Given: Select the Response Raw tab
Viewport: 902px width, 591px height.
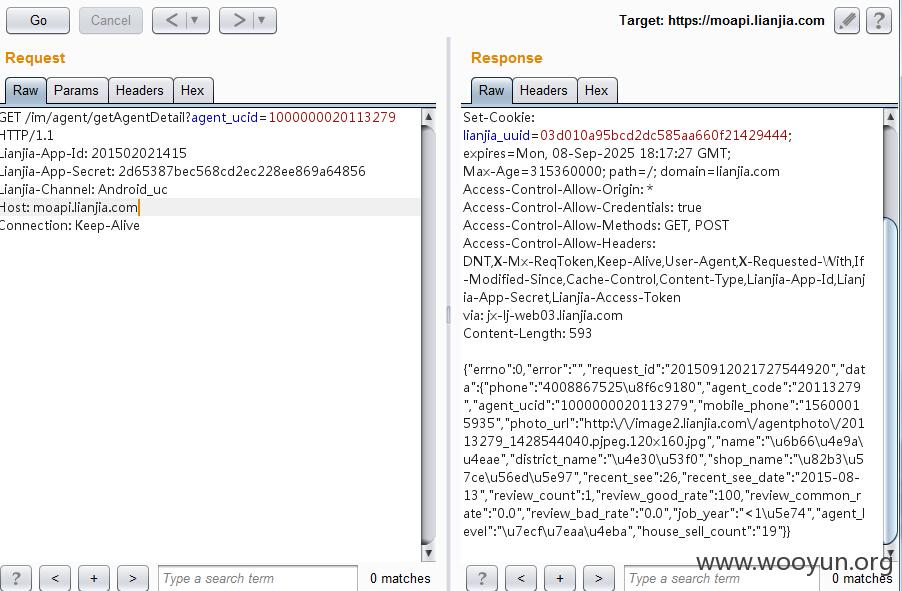Looking at the screenshot, I should click(x=491, y=90).
